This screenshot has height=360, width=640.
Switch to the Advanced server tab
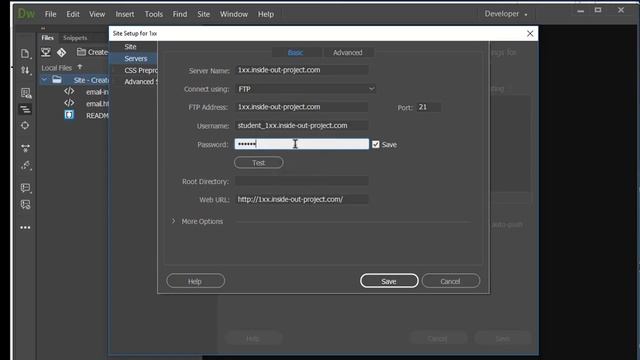click(x=348, y=52)
